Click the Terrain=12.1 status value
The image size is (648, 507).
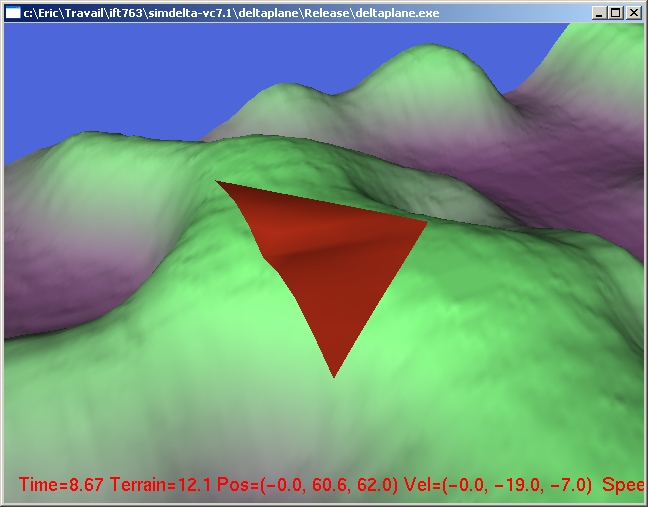pos(161,484)
